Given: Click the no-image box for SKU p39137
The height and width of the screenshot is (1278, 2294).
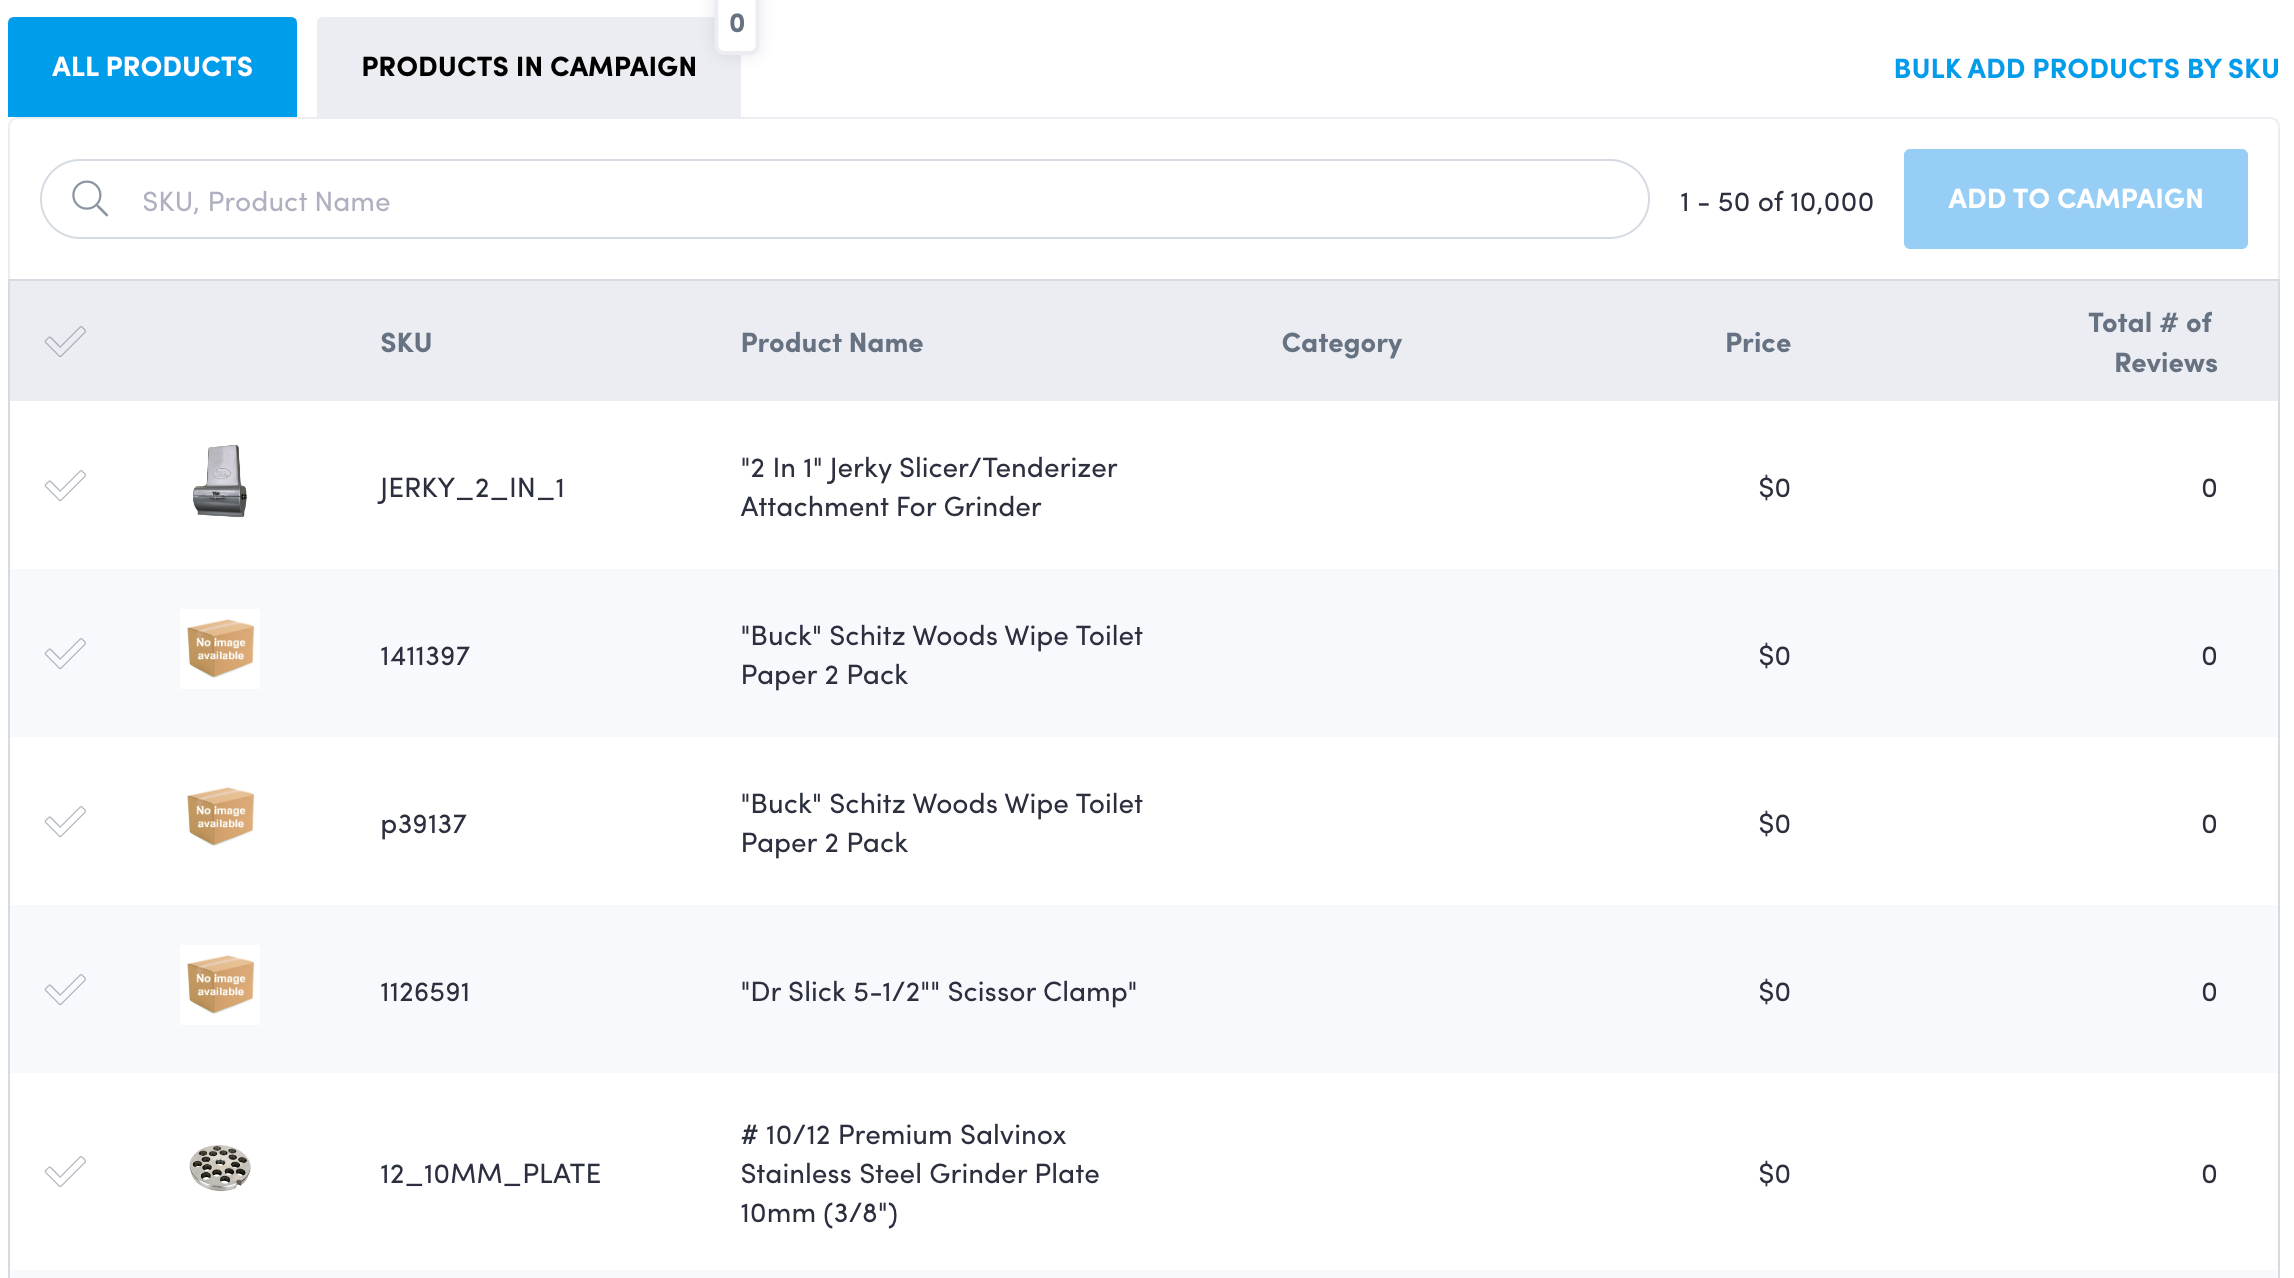Looking at the screenshot, I should (220, 817).
